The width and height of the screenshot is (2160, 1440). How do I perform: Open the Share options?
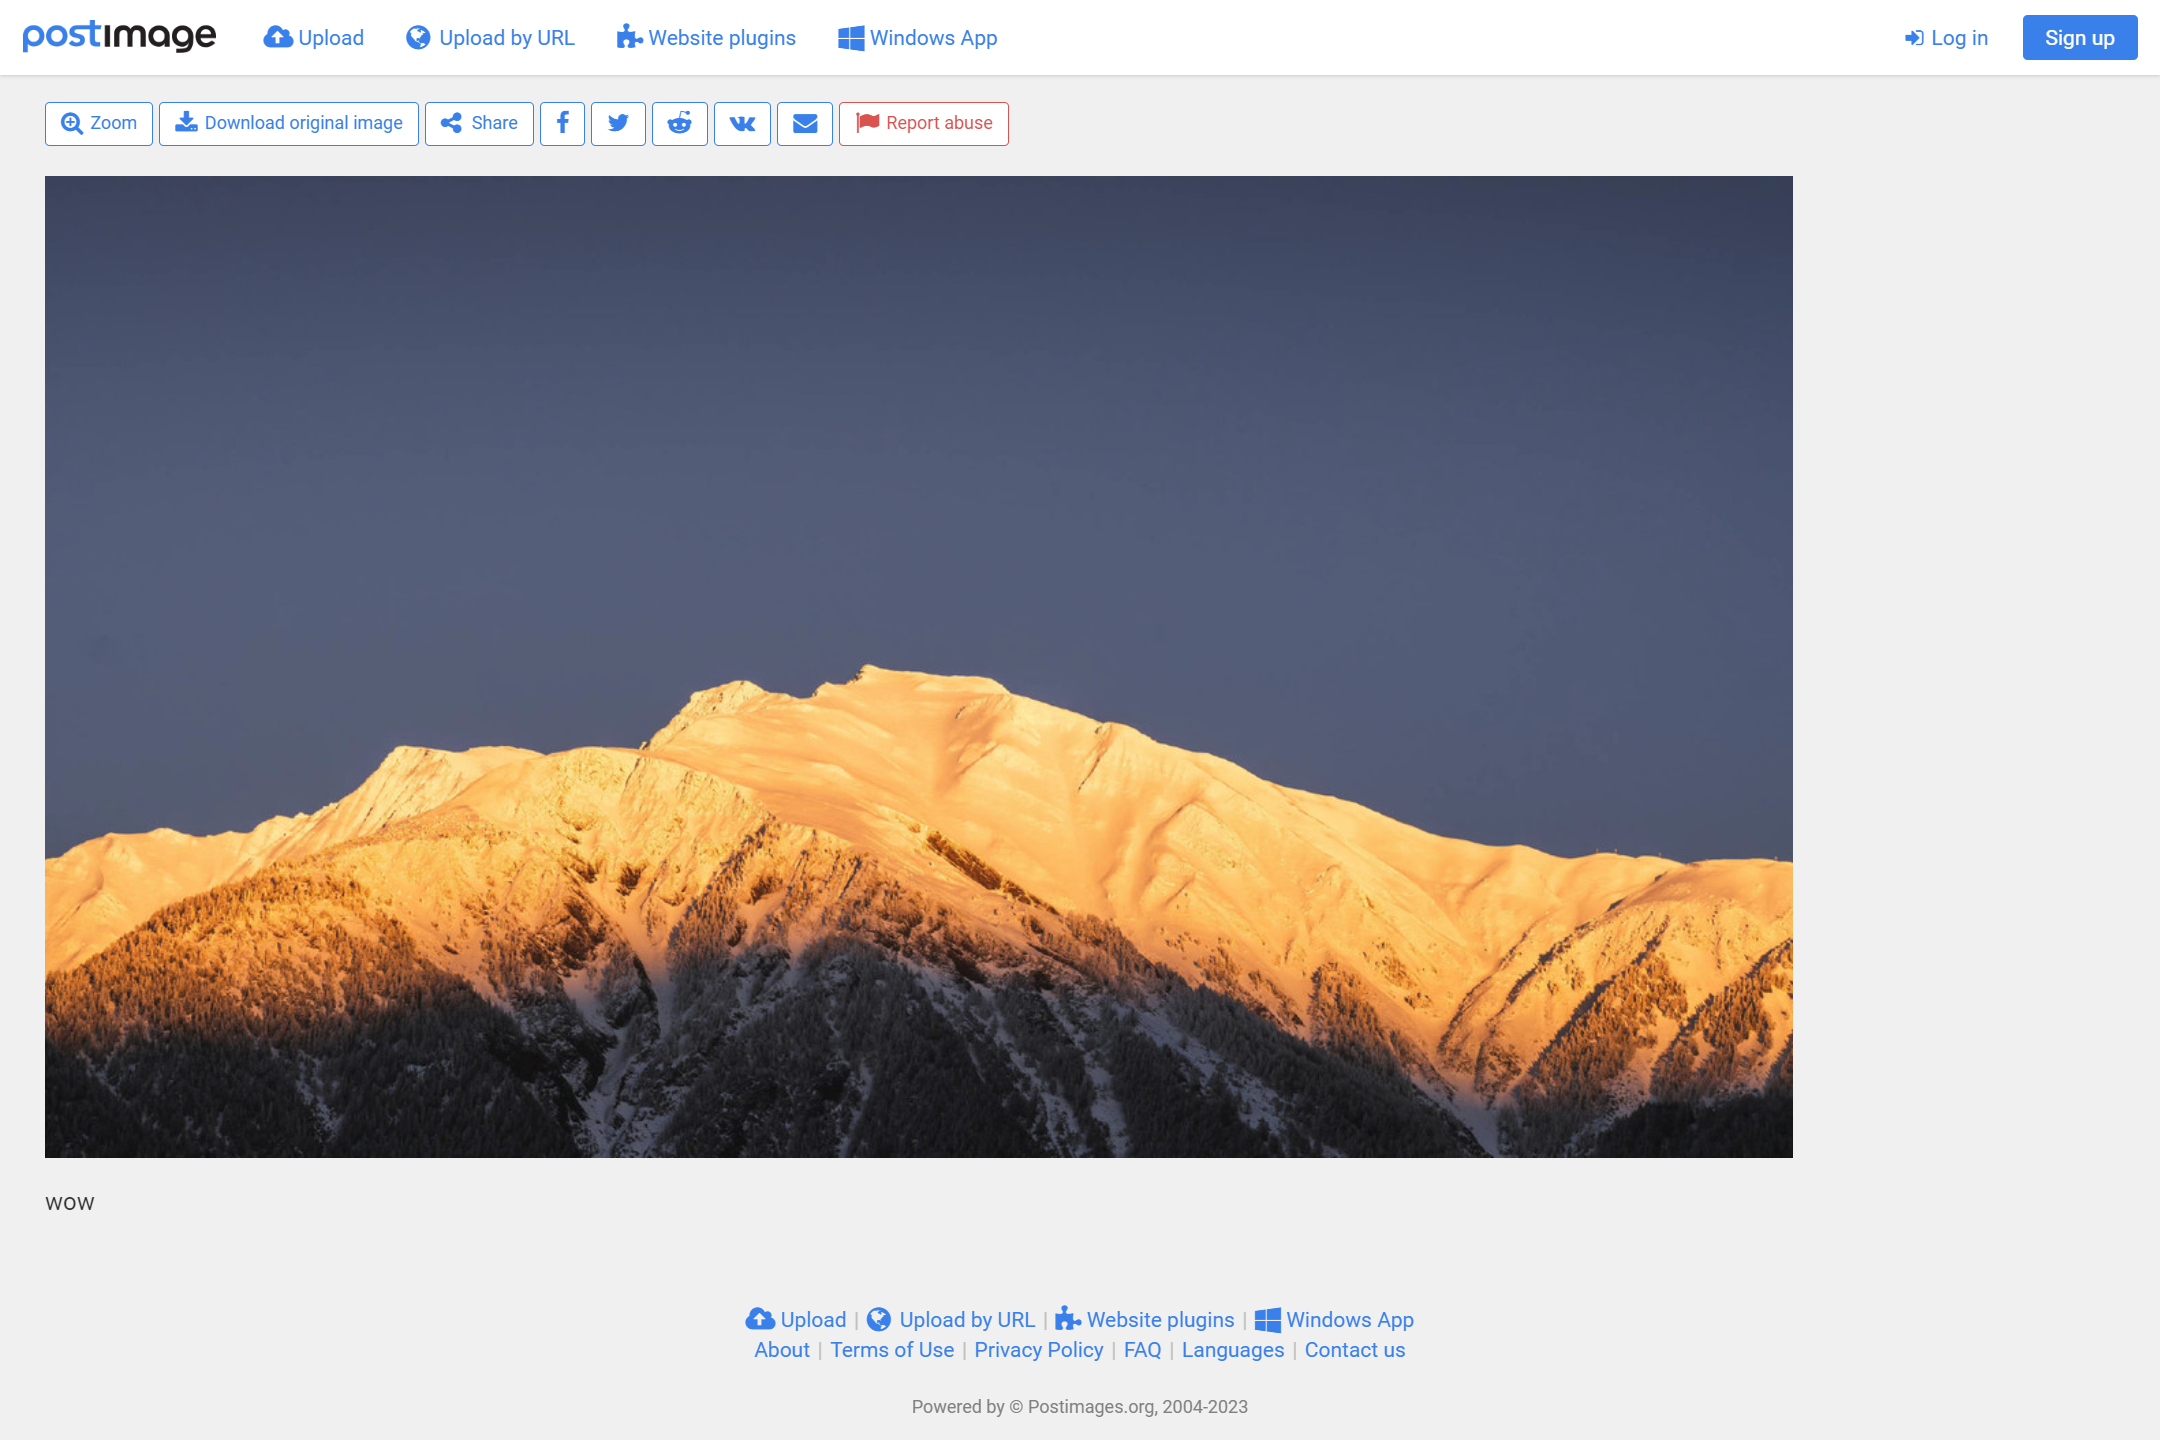(479, 123)
